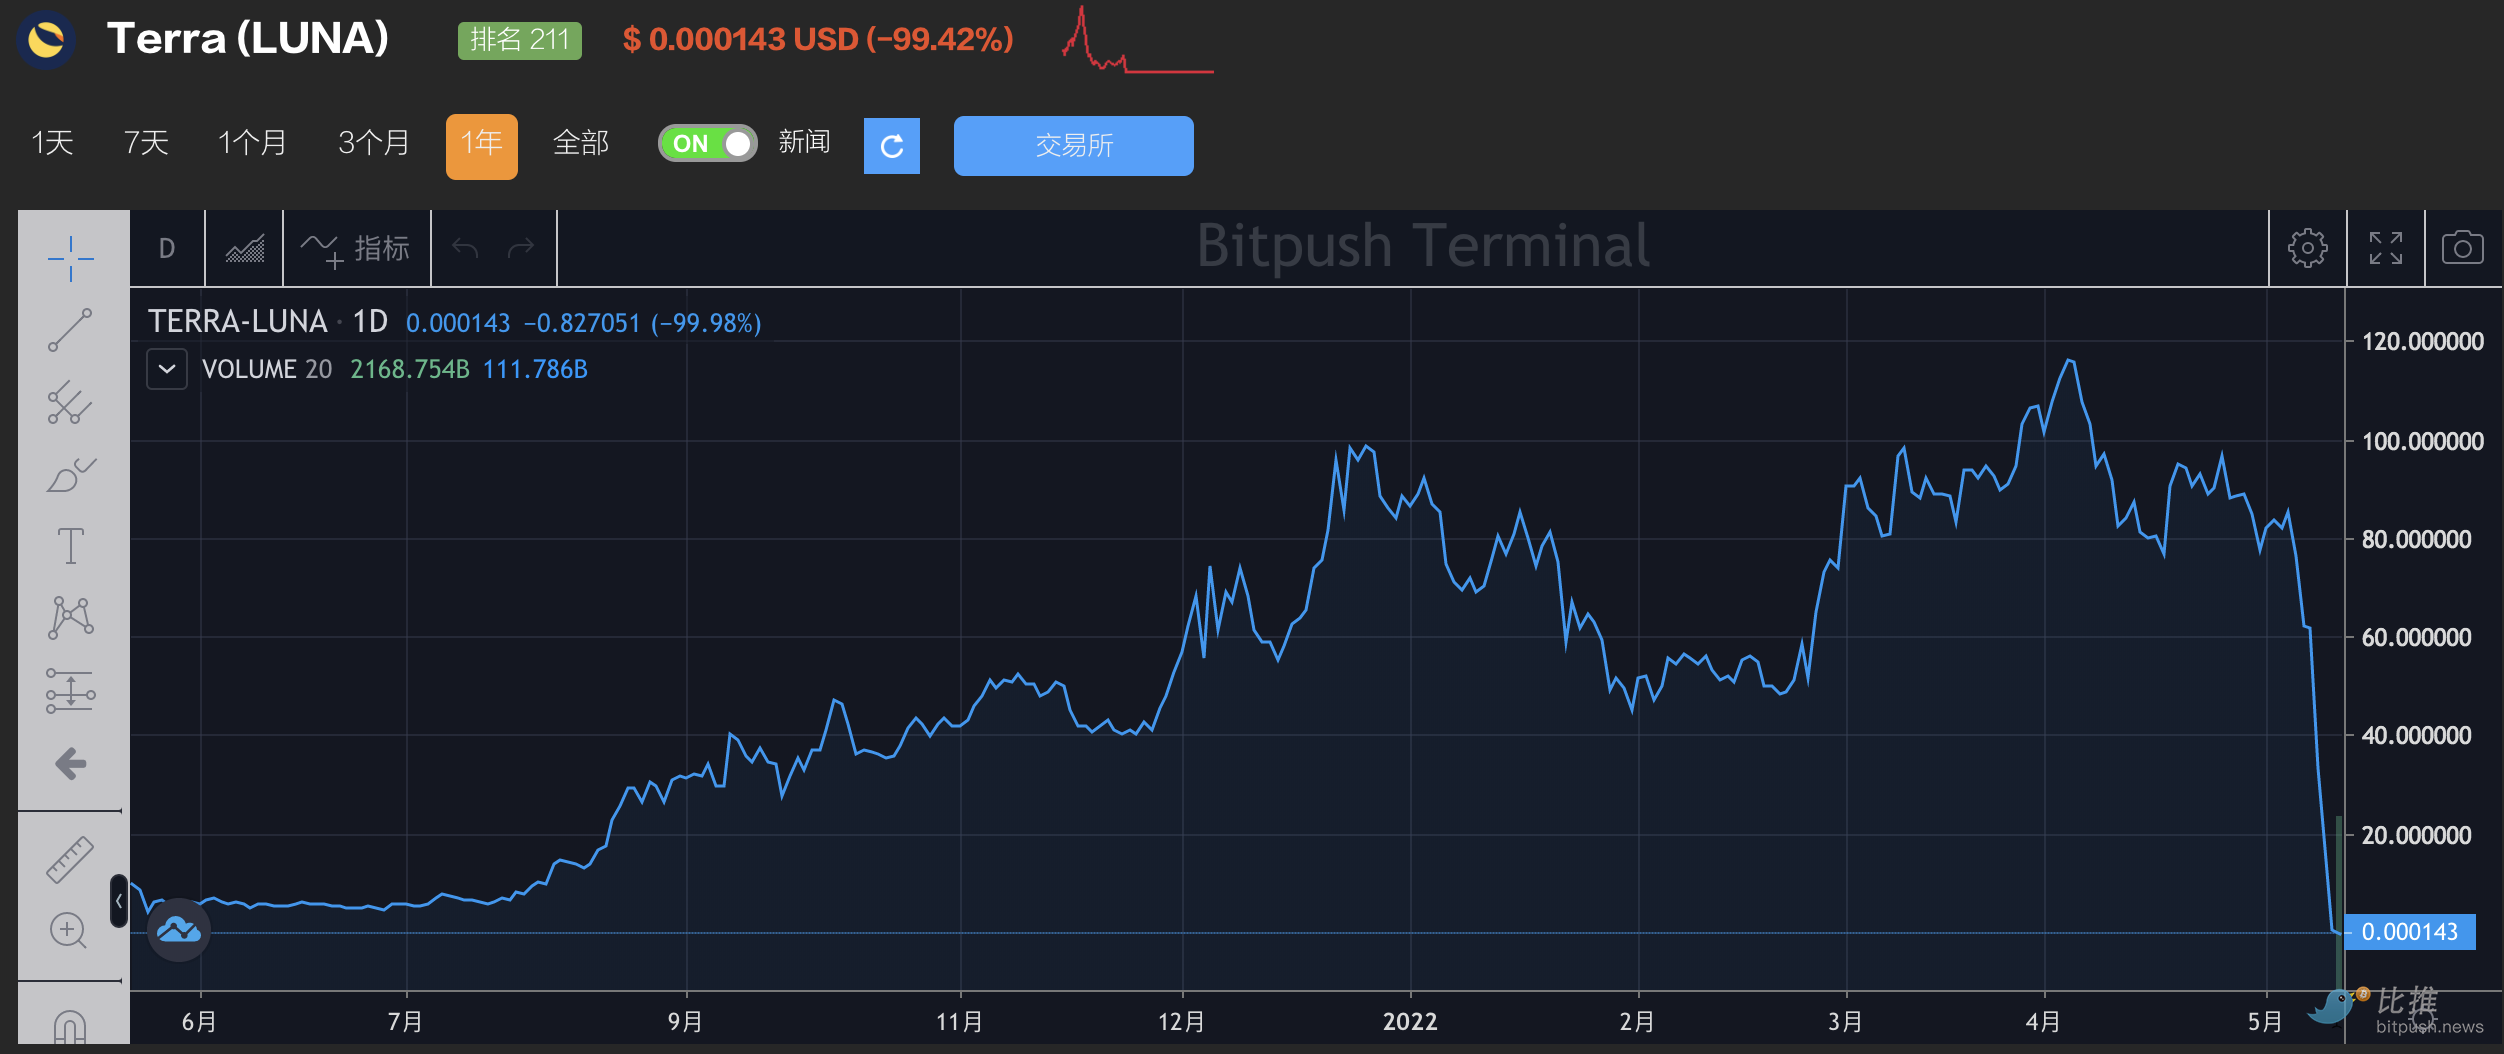The image size is (2504, 1054).
Task: Select the trend line drawing tool
Action: pos(70,330)
